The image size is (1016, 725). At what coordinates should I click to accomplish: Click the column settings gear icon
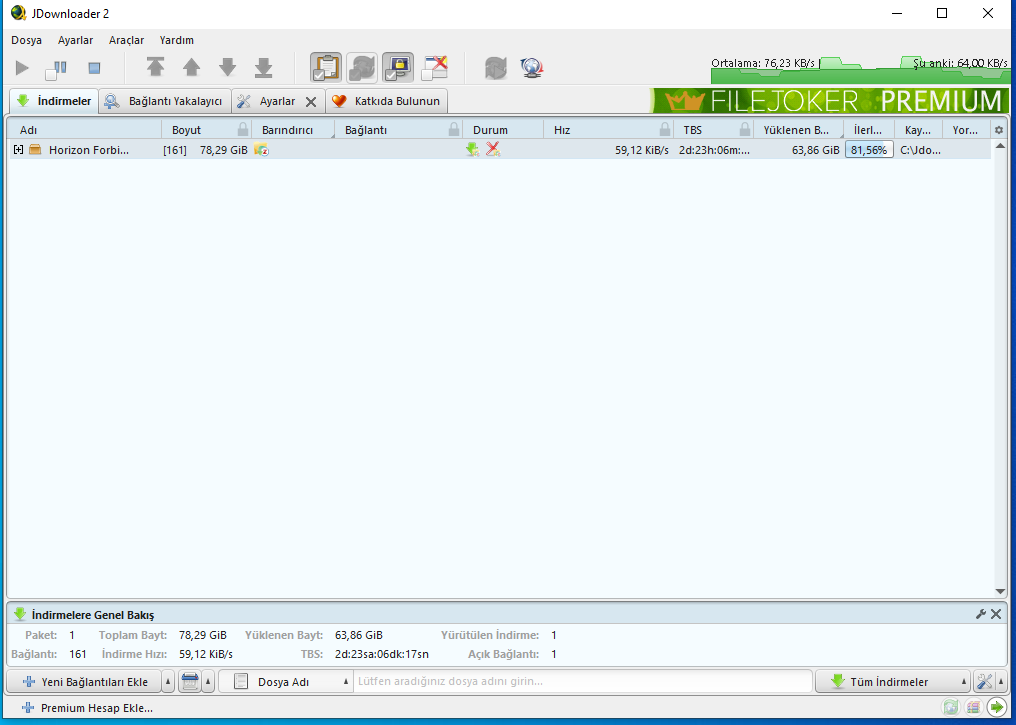(998, 130)
